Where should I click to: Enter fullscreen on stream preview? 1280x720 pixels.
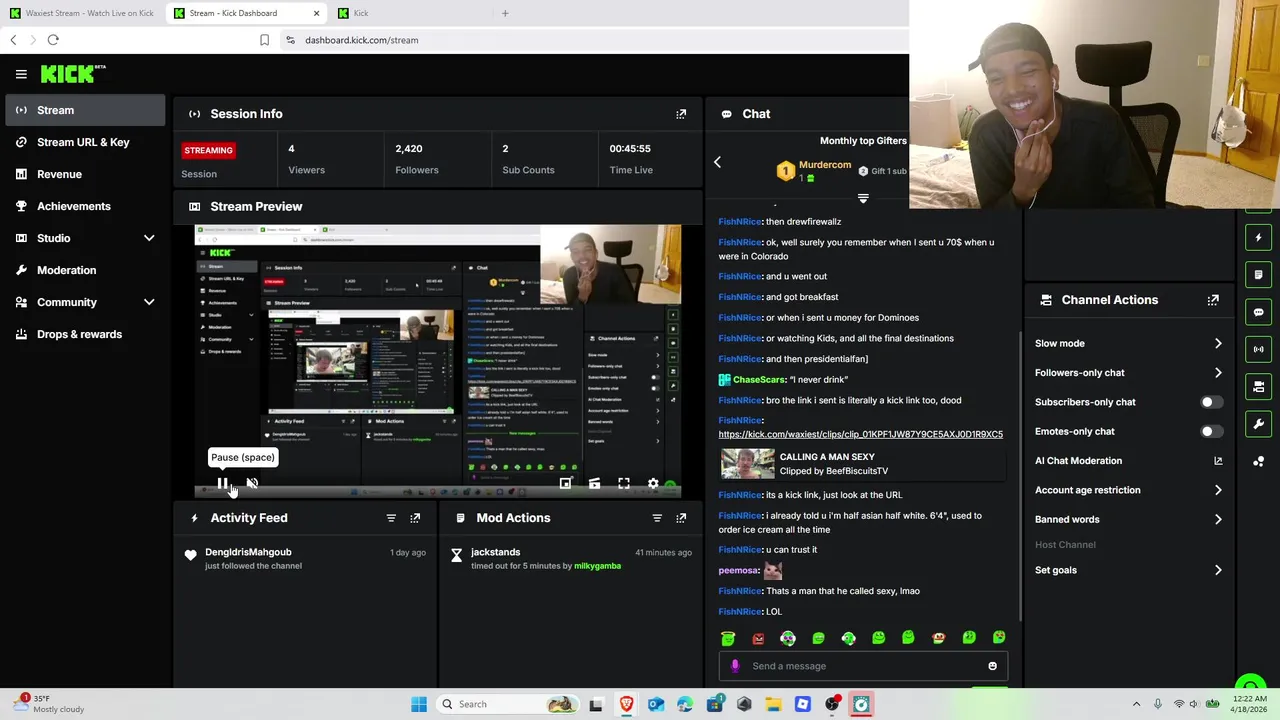tap(623, 484)
